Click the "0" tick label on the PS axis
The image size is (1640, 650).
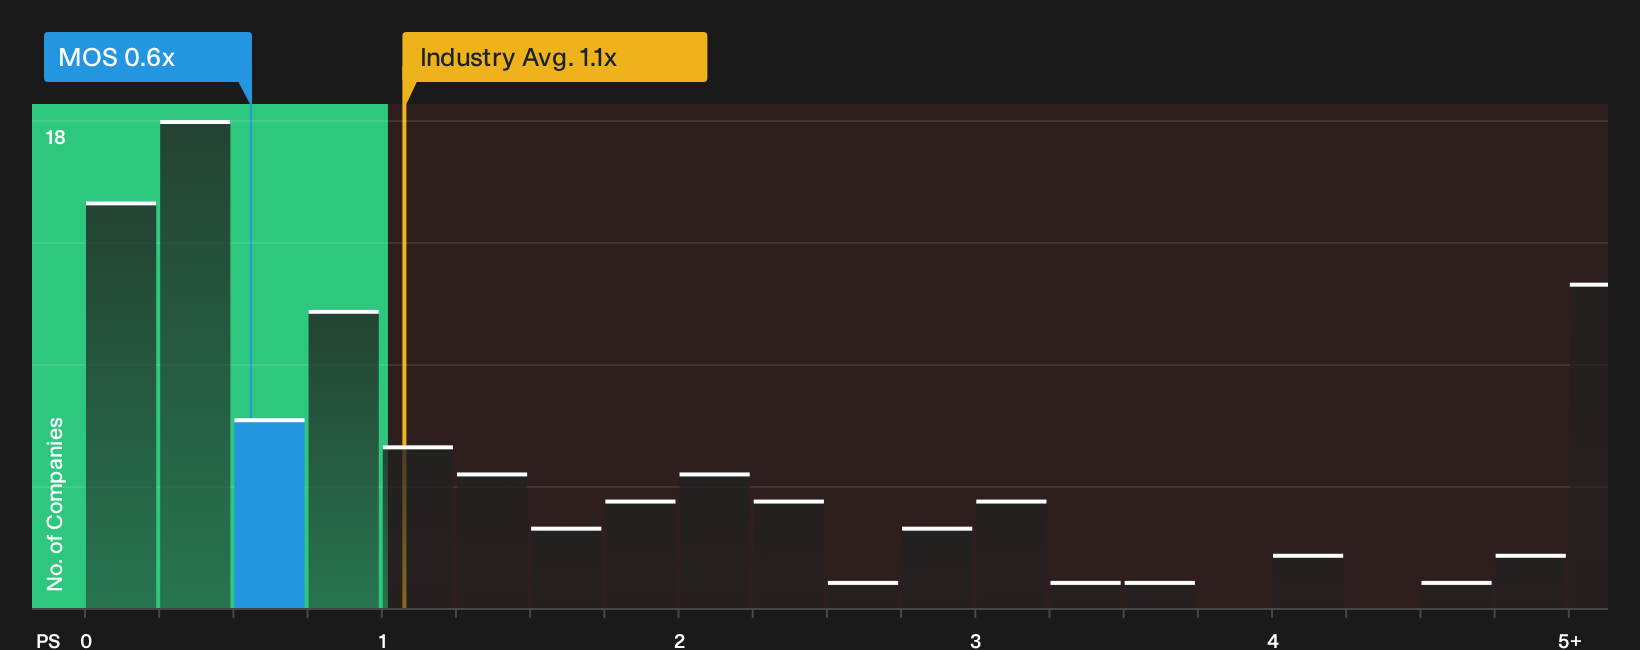pyautogui.click(x=86, y=641)
